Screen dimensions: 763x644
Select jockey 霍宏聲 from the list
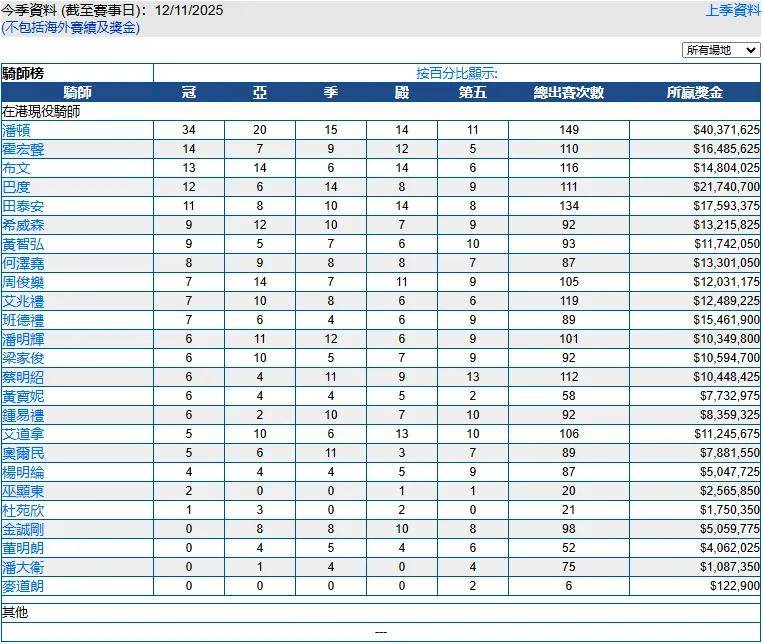[23, 149]
